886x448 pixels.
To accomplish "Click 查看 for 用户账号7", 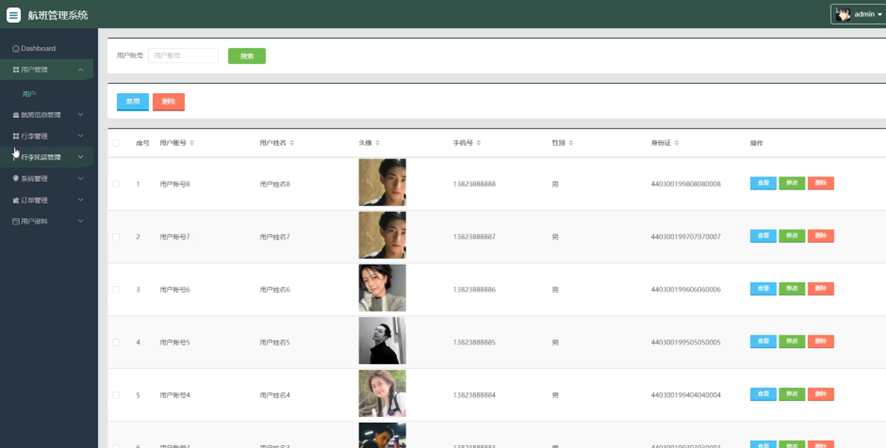I will pos(763,236).
